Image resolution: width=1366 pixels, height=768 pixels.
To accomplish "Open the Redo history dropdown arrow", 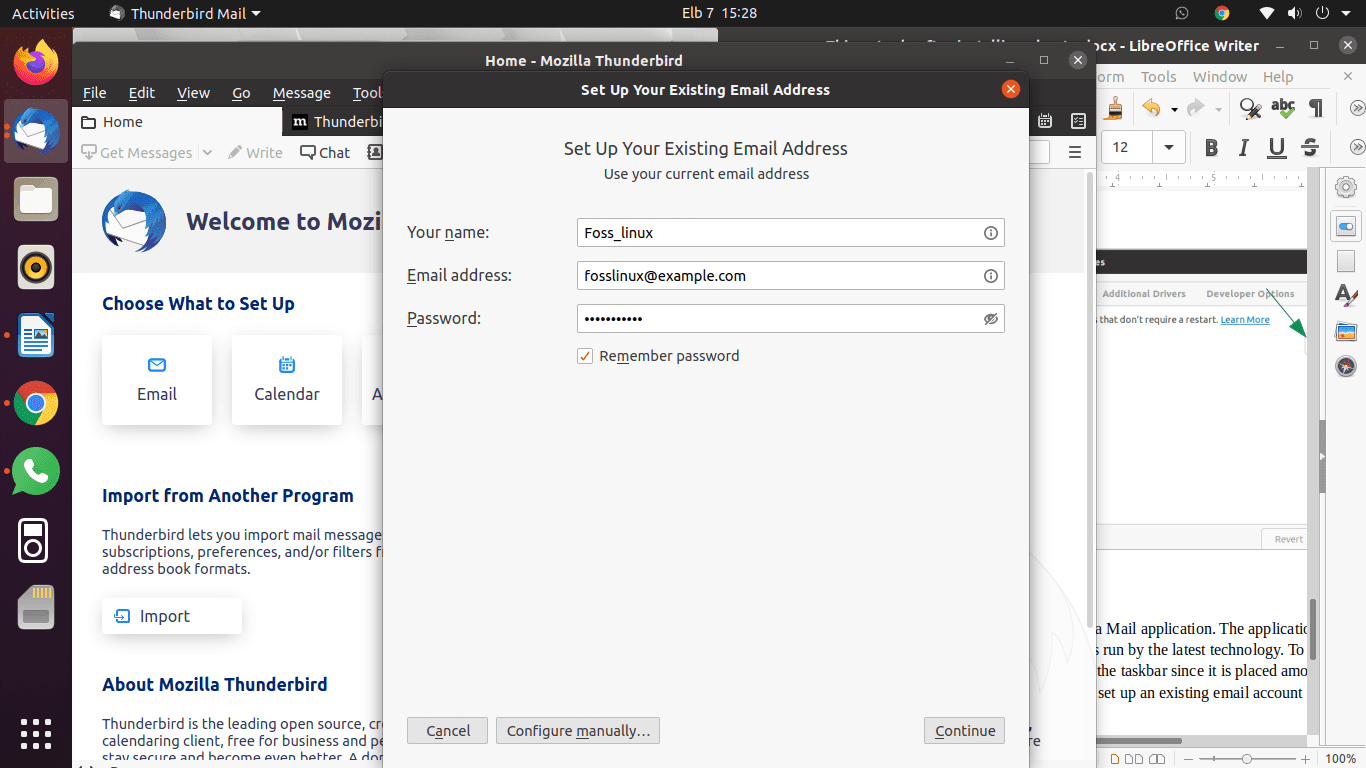I will tap(1218, 108).
